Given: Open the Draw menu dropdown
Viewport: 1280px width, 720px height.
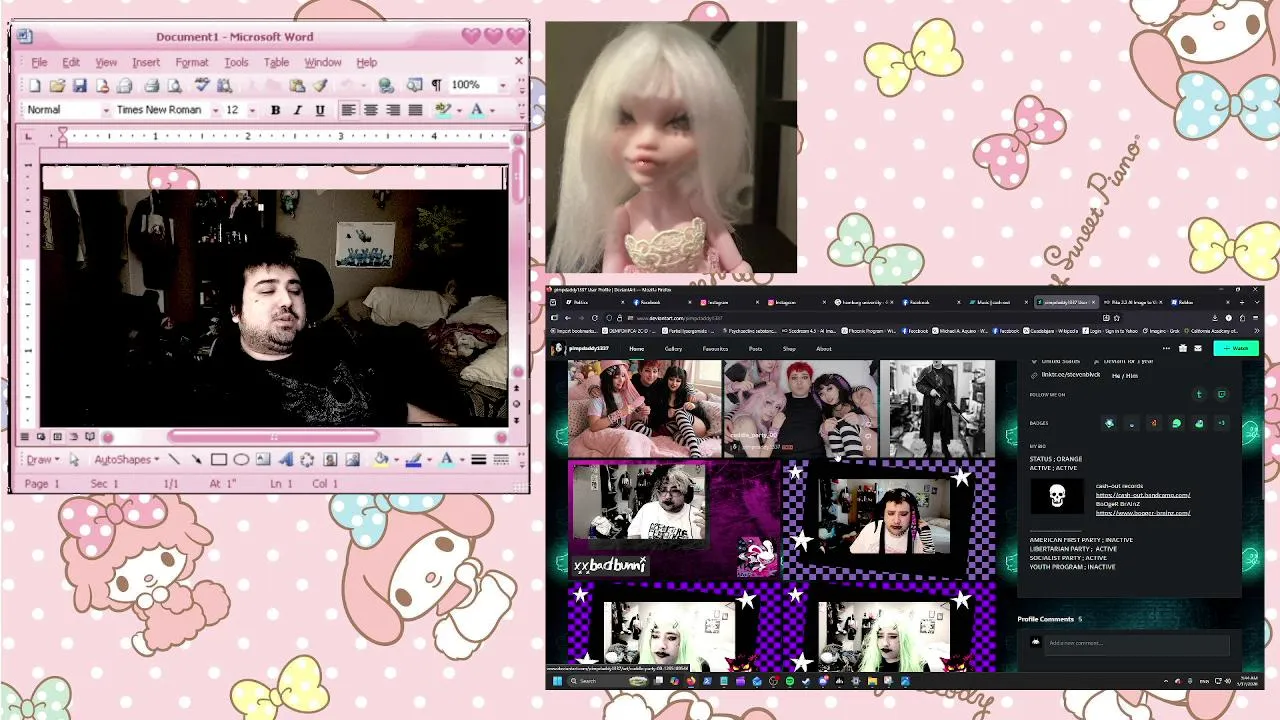Looking at the screenshot, I should click(42, 460).
